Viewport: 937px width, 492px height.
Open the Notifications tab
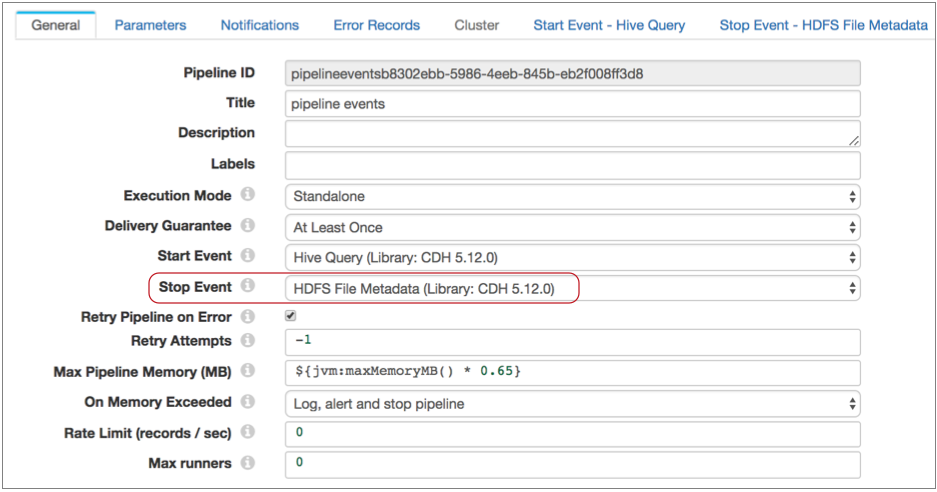coord(259,25)
